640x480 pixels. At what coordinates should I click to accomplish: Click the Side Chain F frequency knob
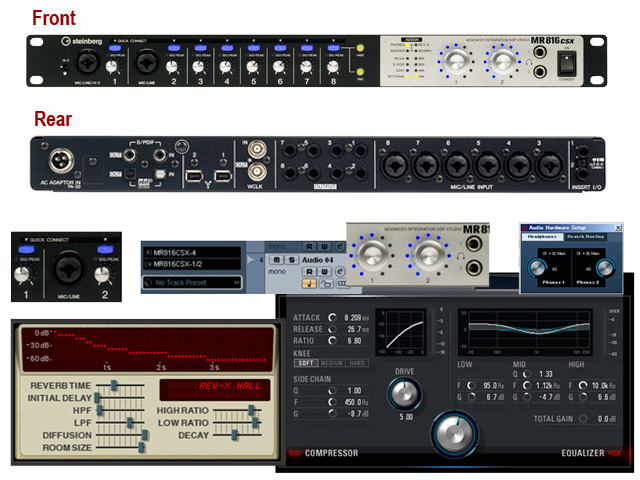click(333, 400)
